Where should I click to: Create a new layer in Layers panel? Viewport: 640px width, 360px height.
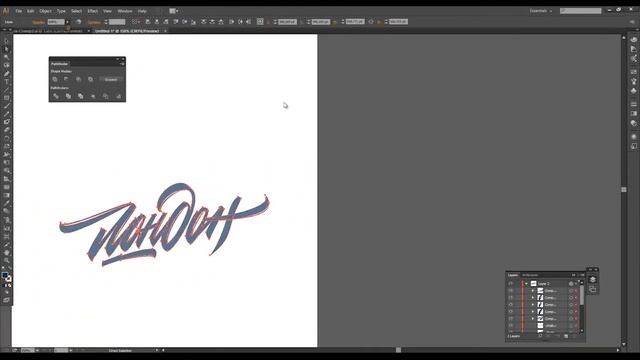[x=566, y=336]
